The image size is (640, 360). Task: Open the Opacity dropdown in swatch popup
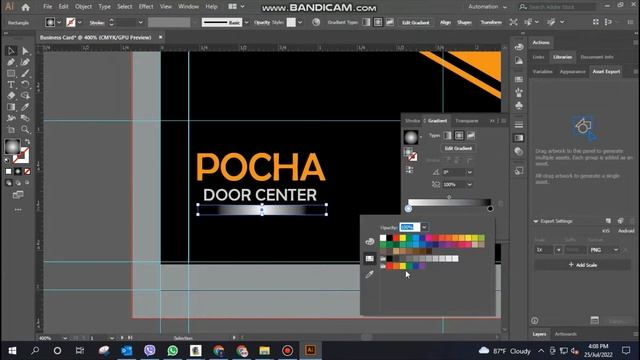424,227
